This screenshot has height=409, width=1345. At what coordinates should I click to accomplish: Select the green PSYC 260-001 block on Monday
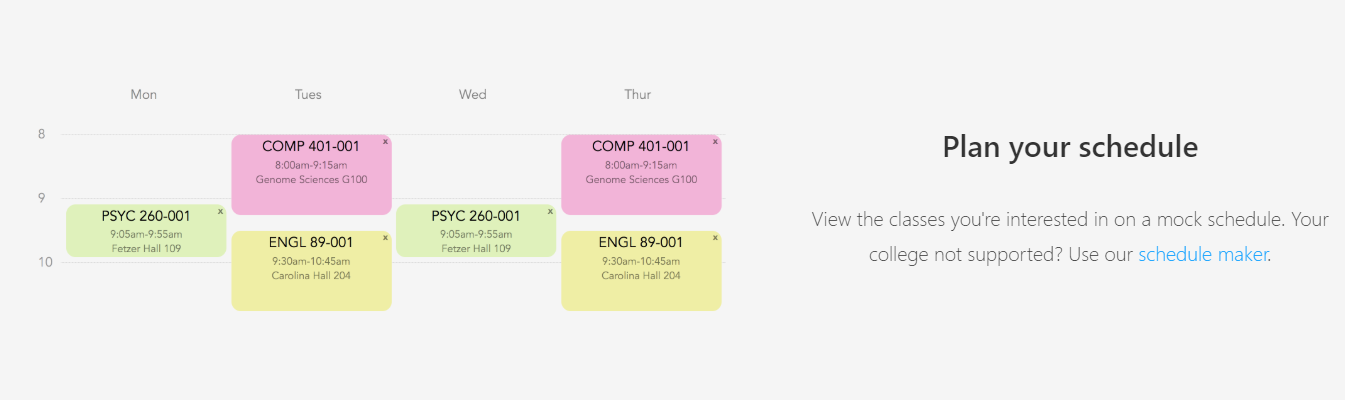point(146,231)
